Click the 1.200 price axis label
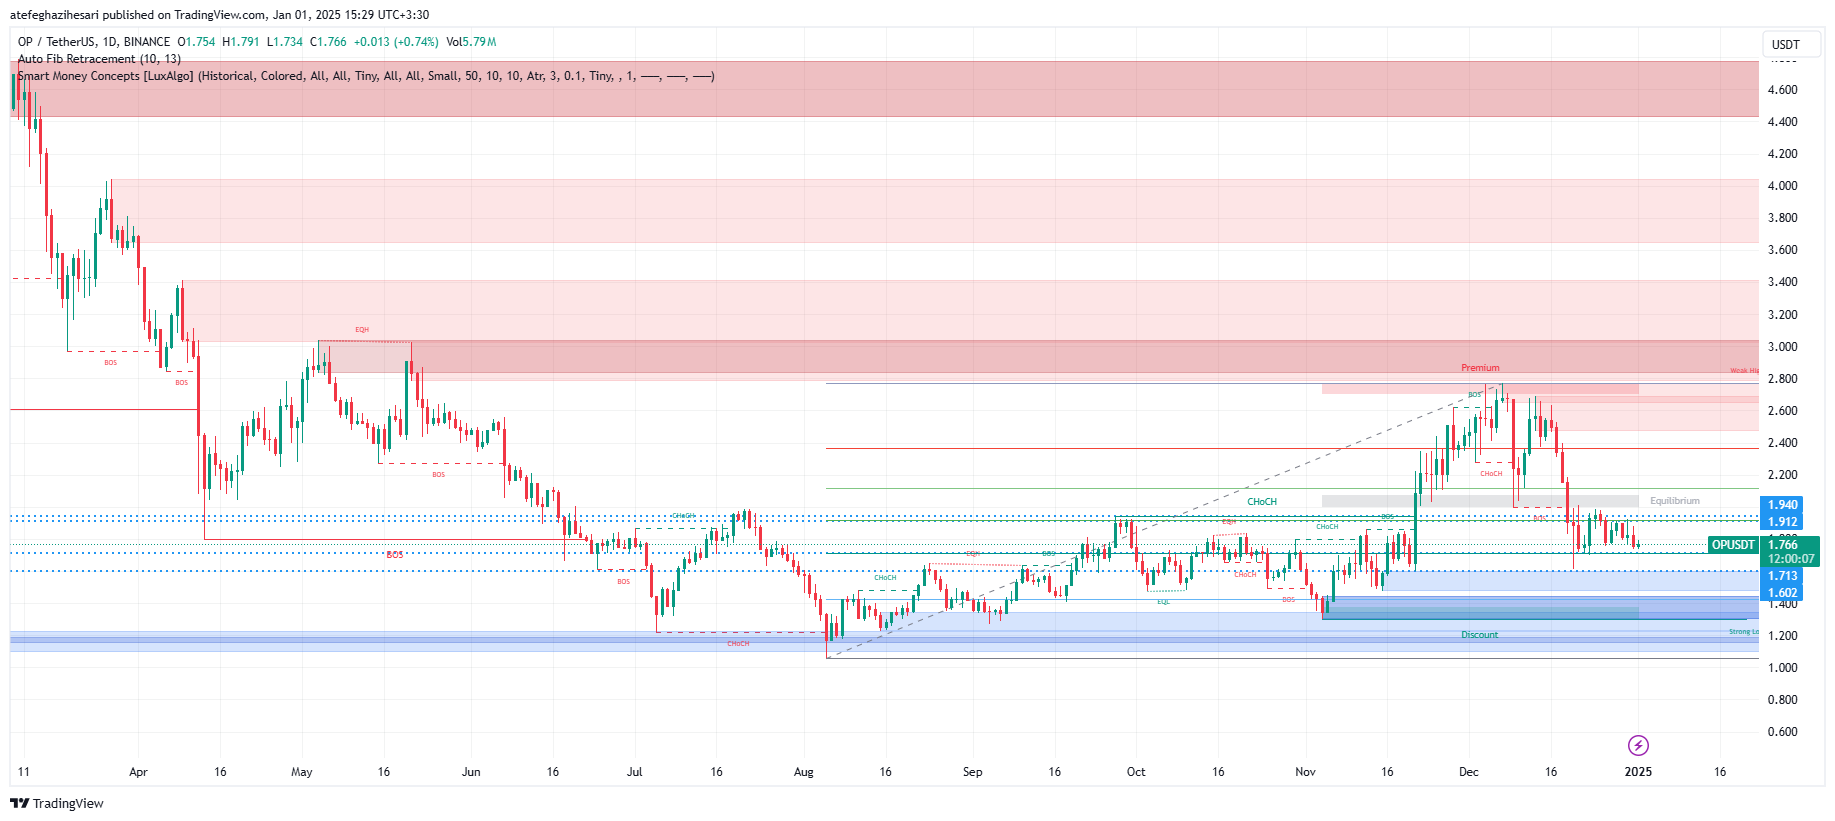The height and width of the screenshot is (821, 1835). point(1782,636)
